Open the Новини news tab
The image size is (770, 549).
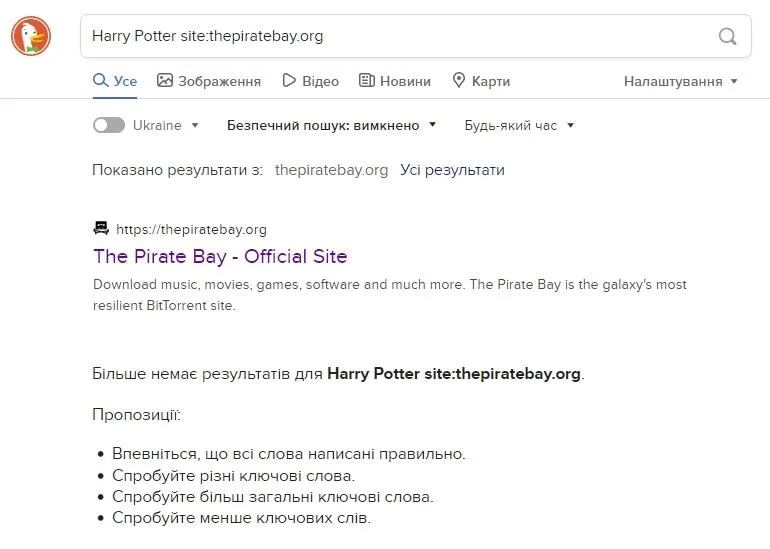point(395,81)
